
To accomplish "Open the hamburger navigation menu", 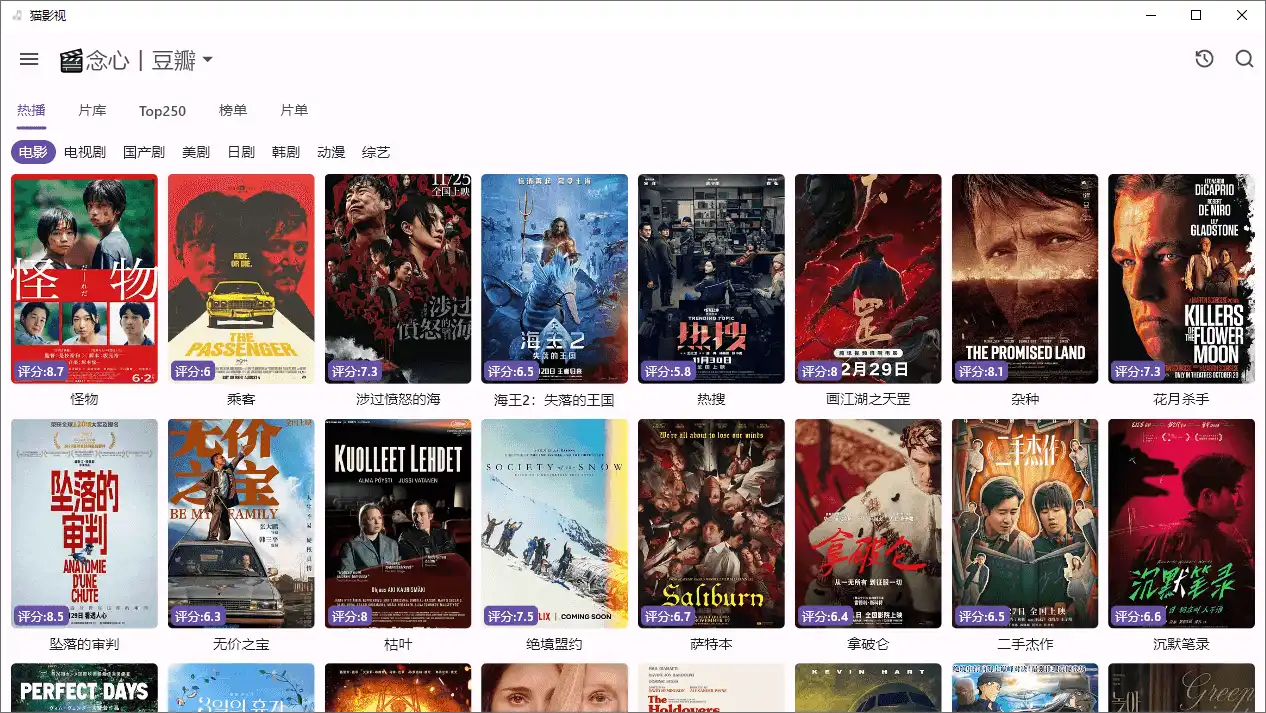I will pos(29,59).
